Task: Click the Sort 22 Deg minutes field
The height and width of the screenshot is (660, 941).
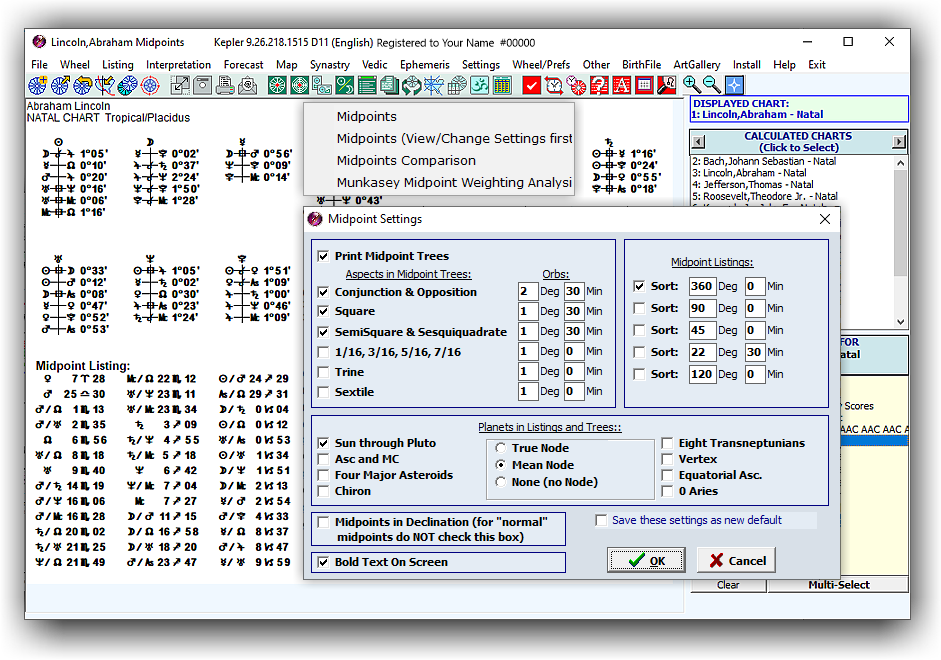Action: point(754,352)
